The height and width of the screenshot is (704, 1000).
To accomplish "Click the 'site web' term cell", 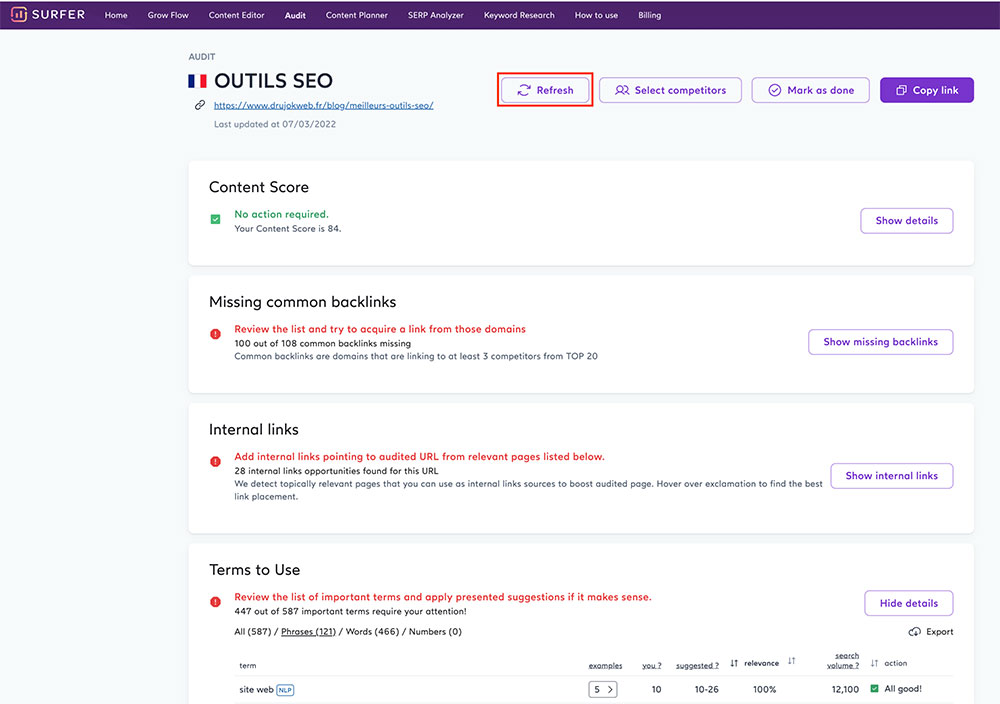I will (256, 689).
